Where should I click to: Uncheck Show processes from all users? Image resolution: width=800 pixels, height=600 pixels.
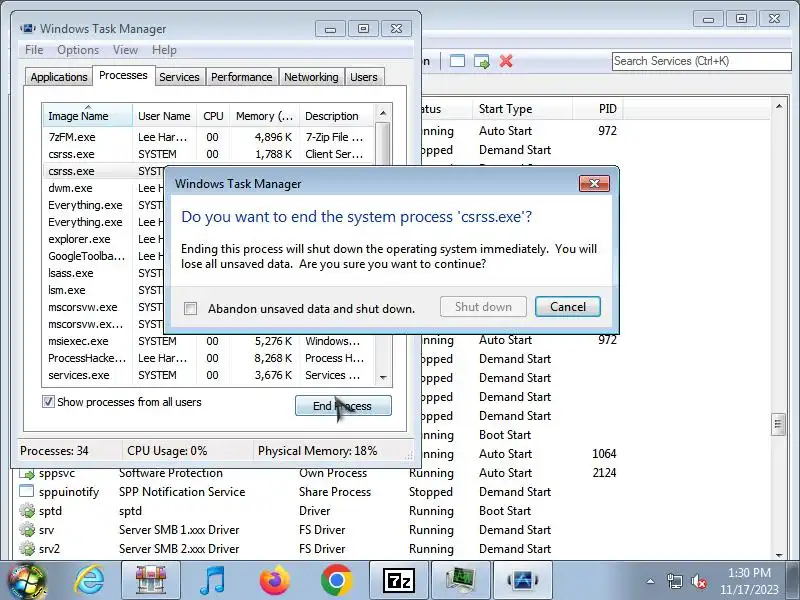click(x=48, y=402)
